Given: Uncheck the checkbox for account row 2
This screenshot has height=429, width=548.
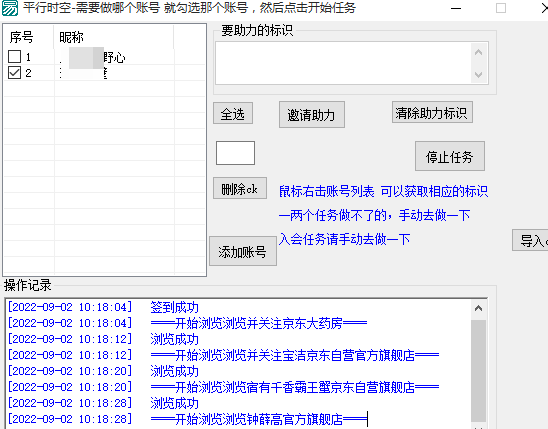Looking at the screenshot, I should tap(14, 73).
